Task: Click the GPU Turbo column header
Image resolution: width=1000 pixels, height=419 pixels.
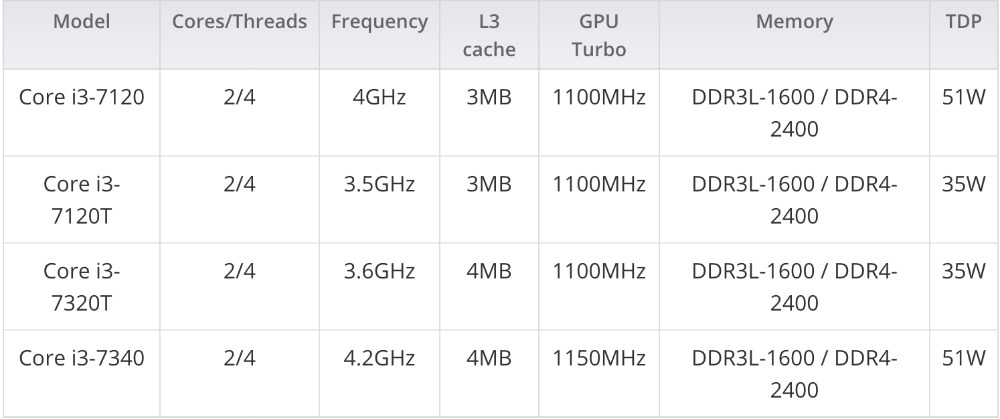Action: point(599,34)
